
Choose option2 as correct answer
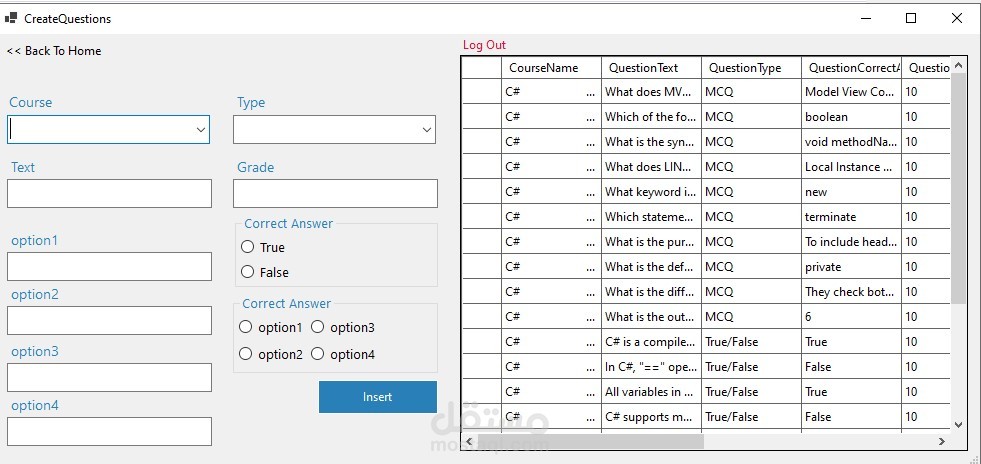(246, 354)
